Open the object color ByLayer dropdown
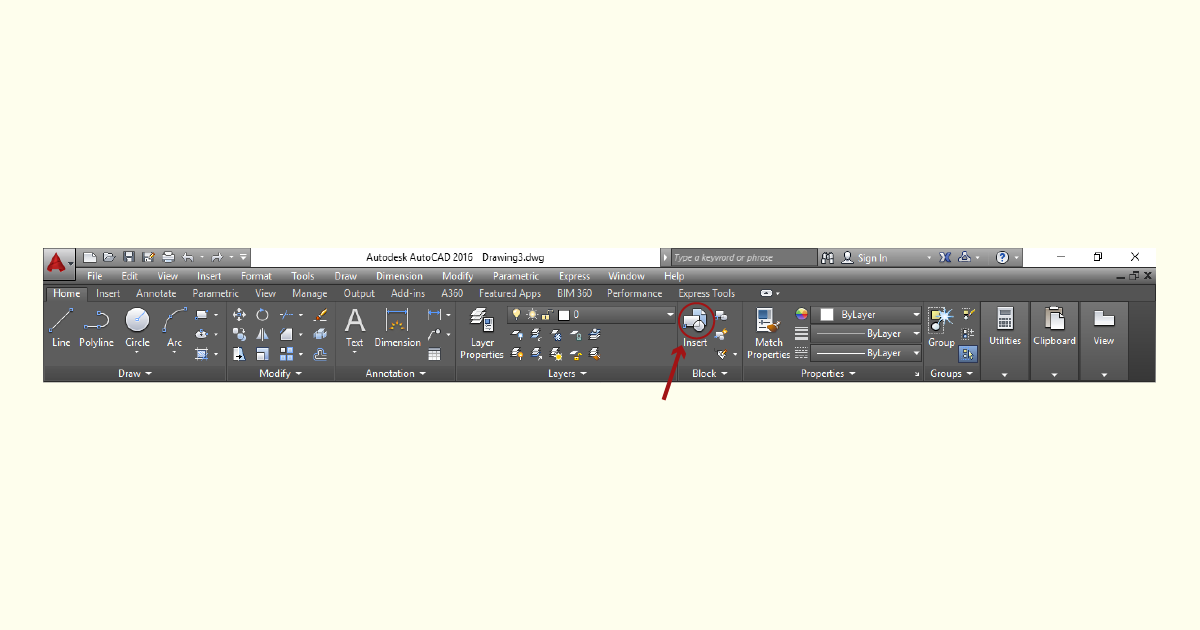Screen dimensions: 1200x630 pyautogui.click(x=866, y=314)
